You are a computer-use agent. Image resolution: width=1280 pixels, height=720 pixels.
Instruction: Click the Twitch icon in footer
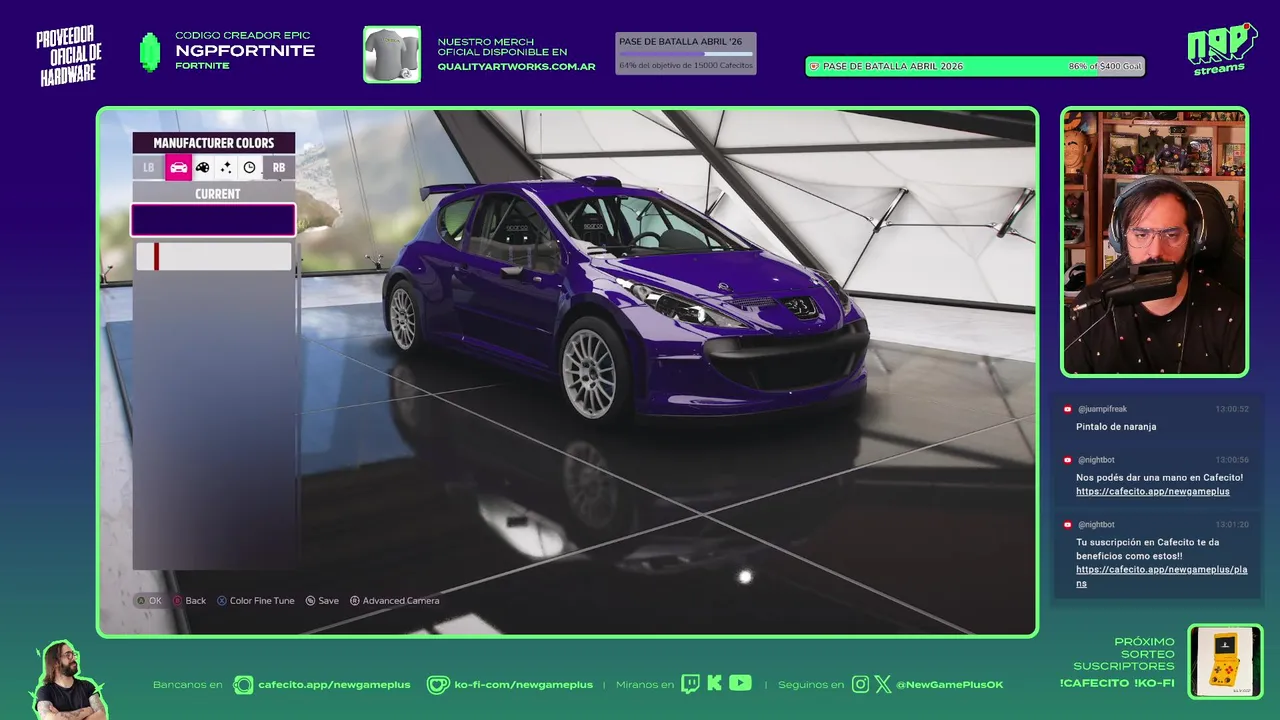[690, 684]
